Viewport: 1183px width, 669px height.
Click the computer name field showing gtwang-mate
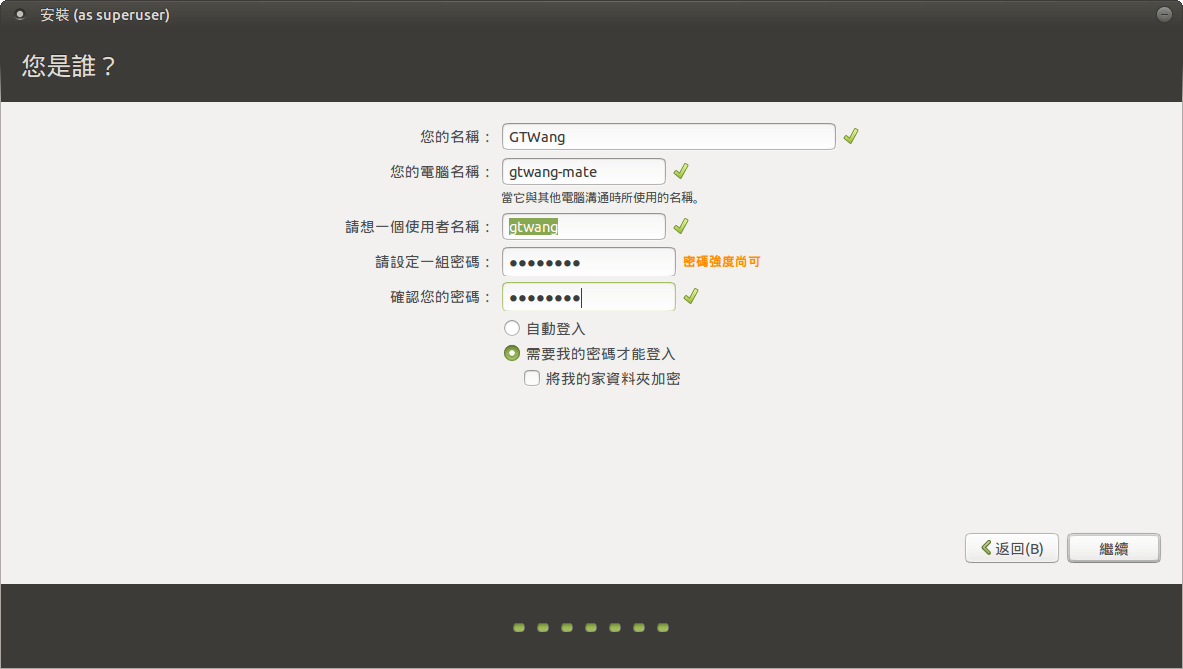(x=583, y=172)
